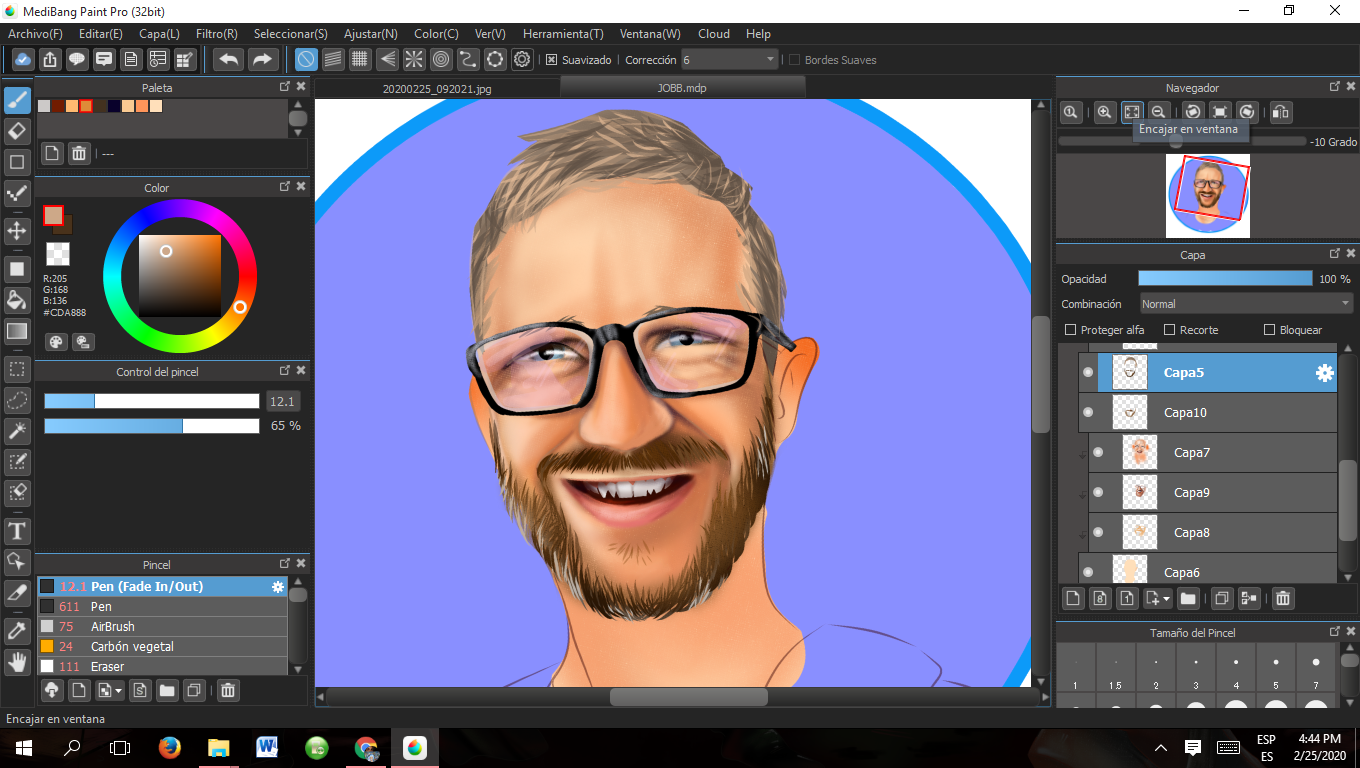Duplicate the layer in Capa panel
Viewport: 1360px width, 768px height.
[x=1221, y=598]
